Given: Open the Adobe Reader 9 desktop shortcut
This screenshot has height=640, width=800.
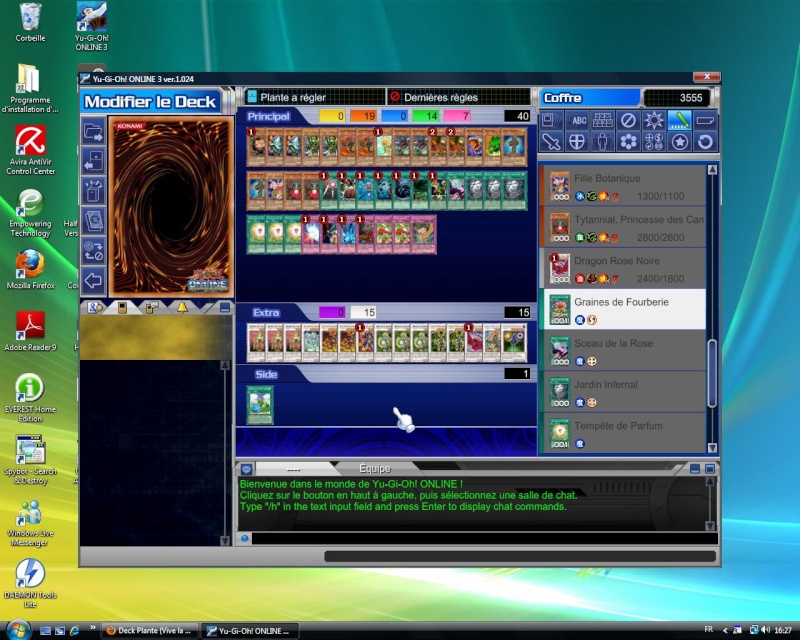Looking at the screenshot, I should (30, 331).
